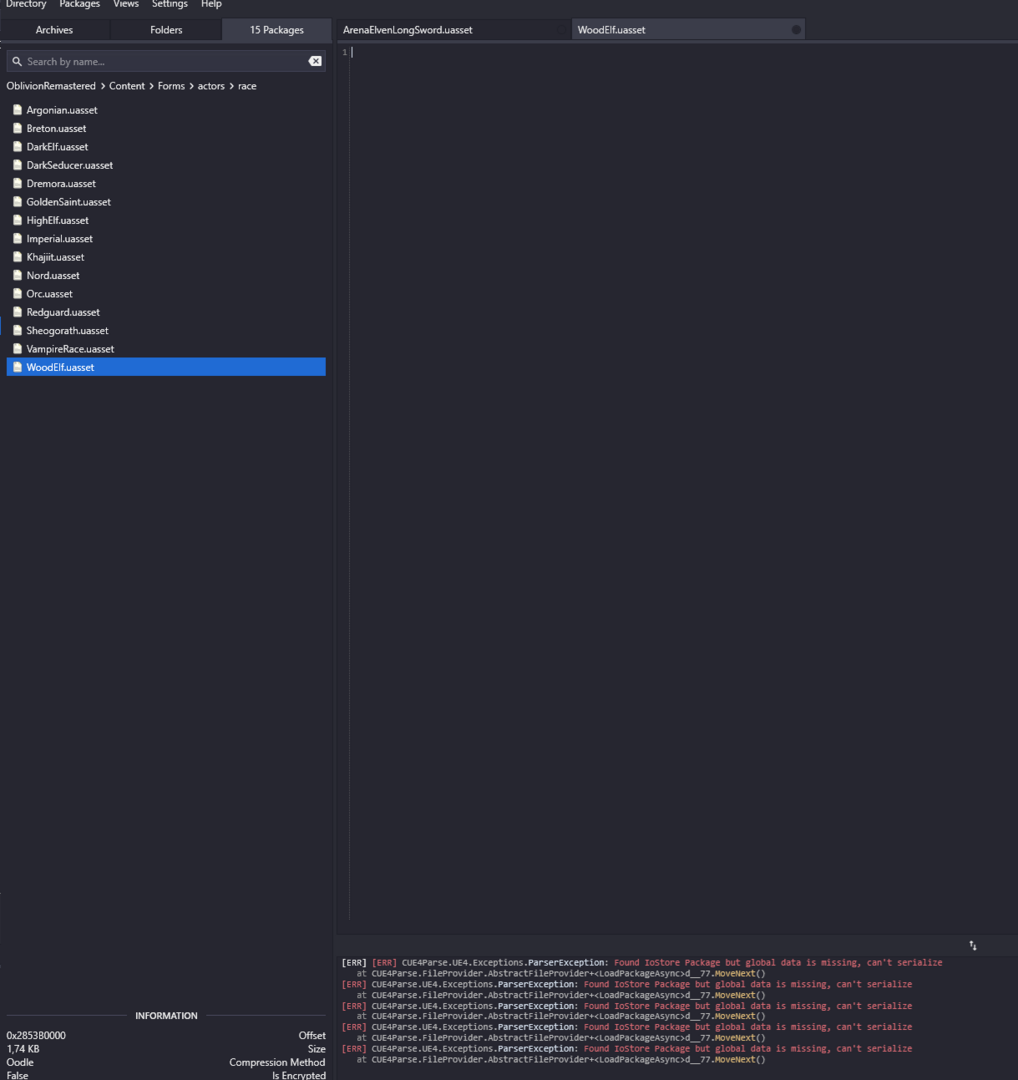Go to race in the breadcrumb
1018x1080 pixels.
click(247, 86)
